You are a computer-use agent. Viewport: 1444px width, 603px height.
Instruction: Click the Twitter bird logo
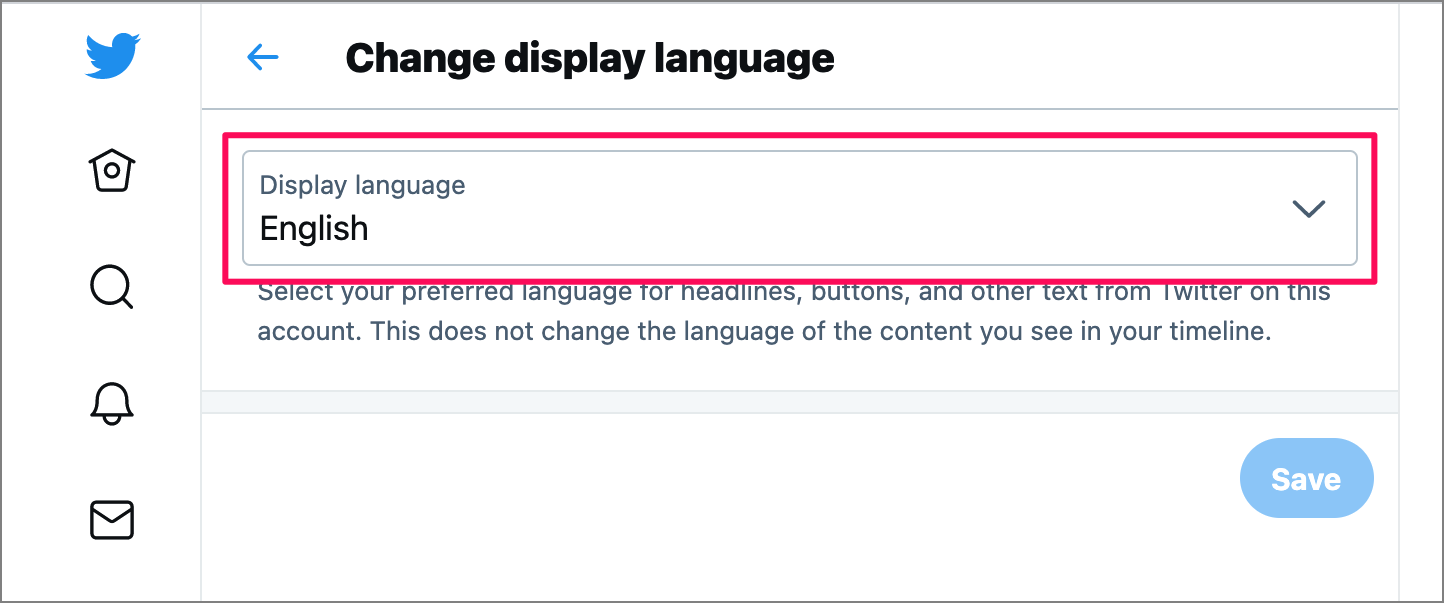(112, 57)
